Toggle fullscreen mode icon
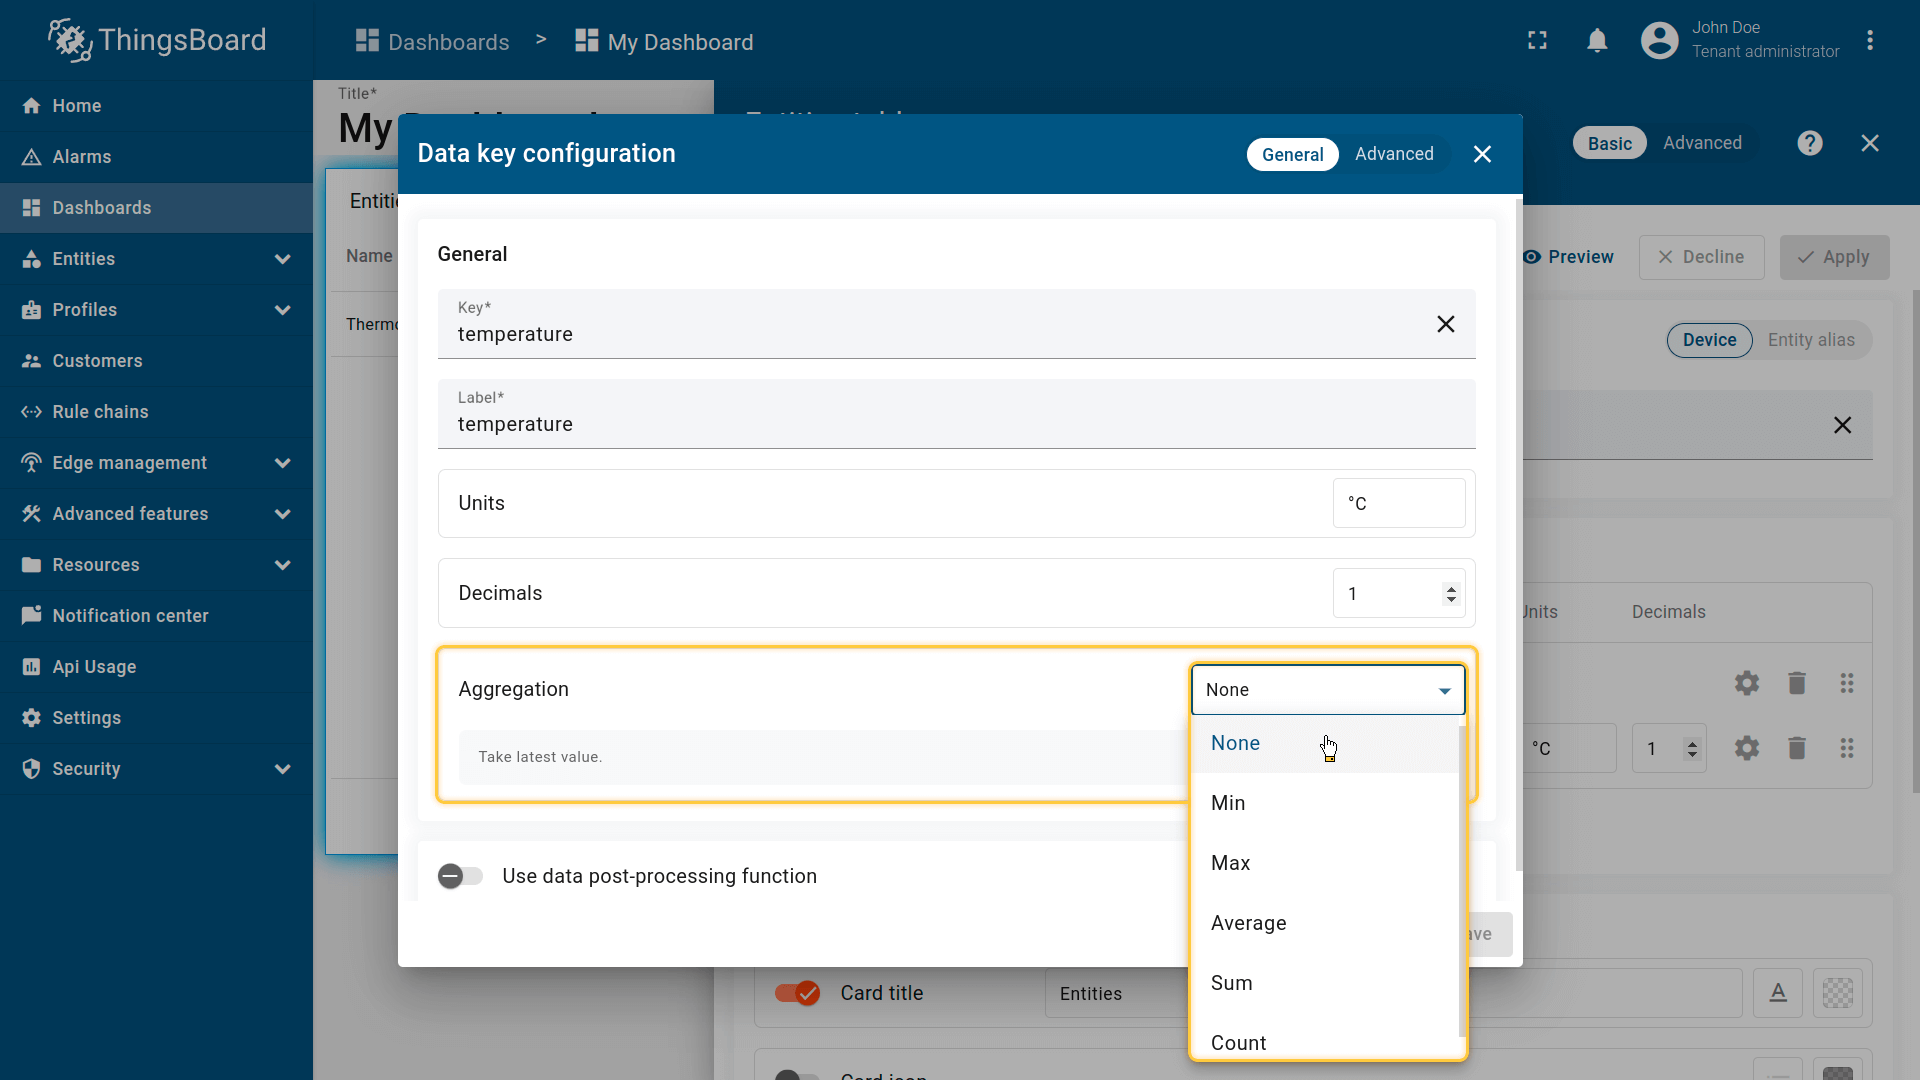 tap(1537, 41)
